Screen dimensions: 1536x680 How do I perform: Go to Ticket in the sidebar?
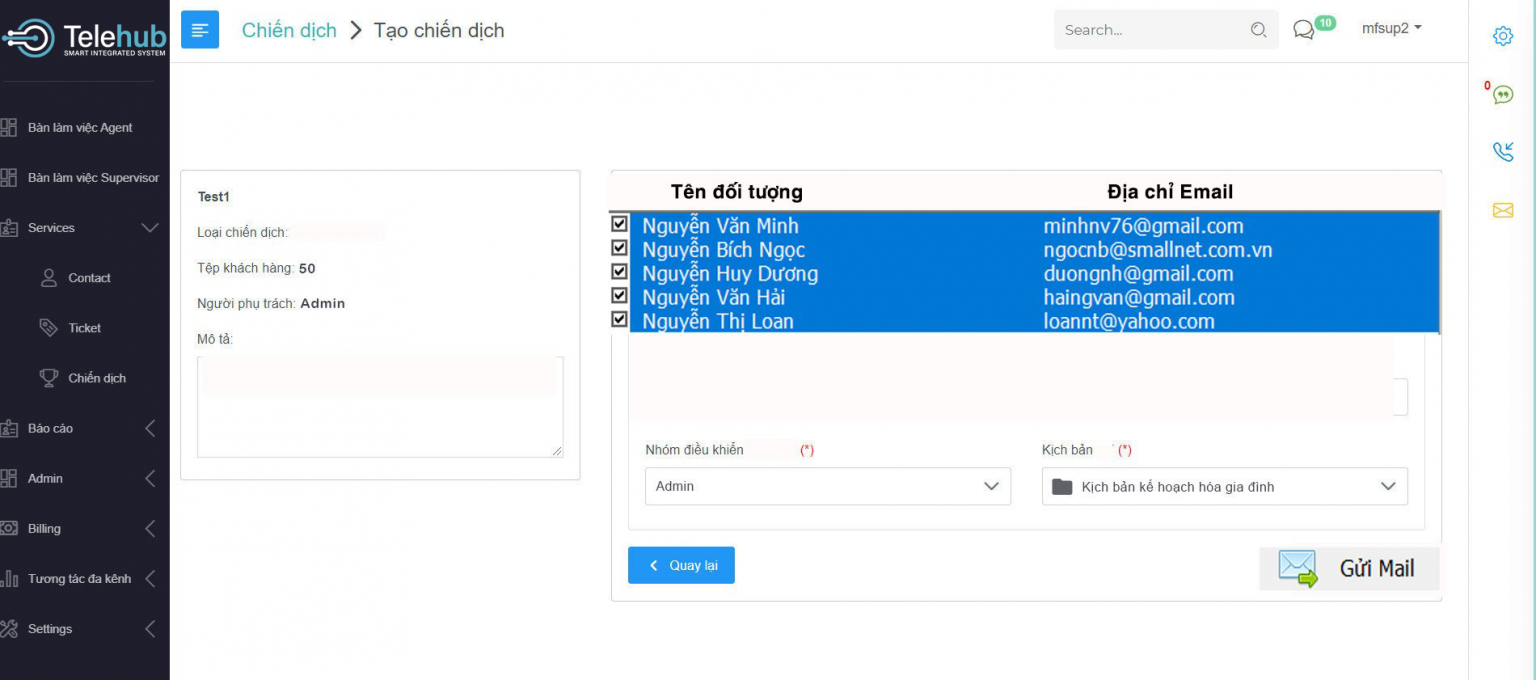coord(84,328)
